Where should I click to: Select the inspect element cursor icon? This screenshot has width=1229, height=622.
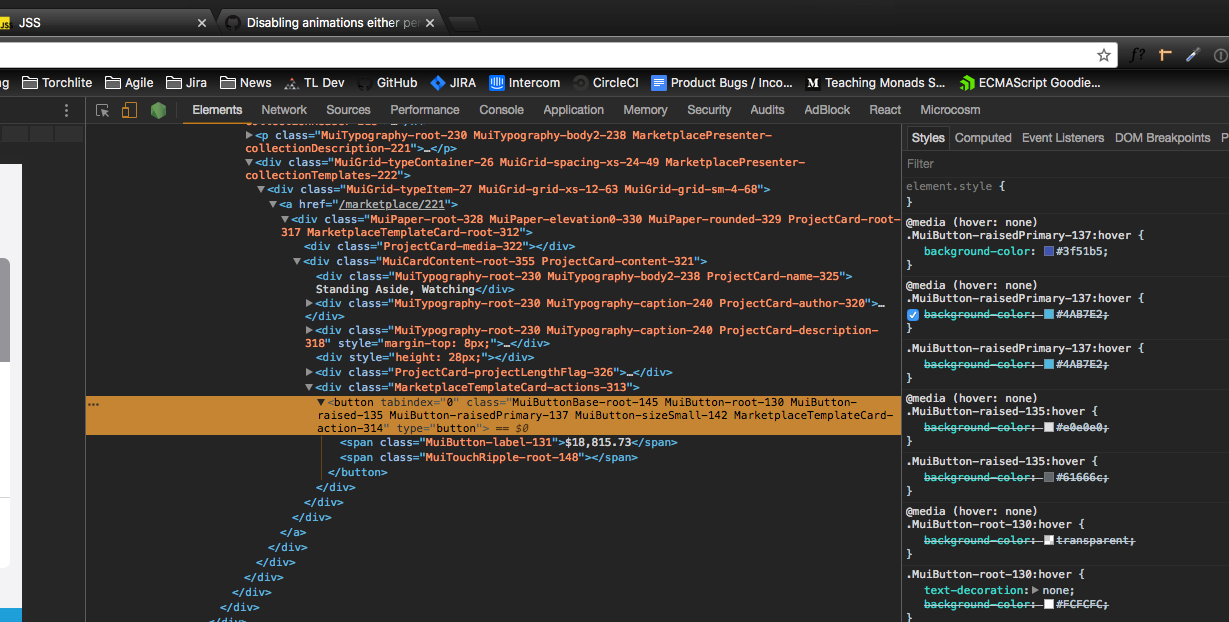(x=102, y=110)
